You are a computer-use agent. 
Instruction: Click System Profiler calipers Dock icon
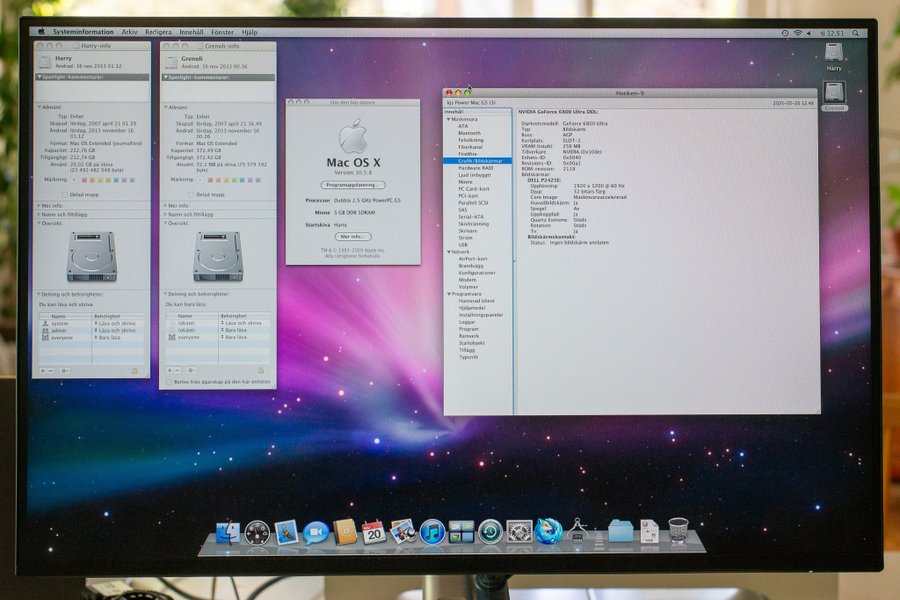(x=577, y=531)
